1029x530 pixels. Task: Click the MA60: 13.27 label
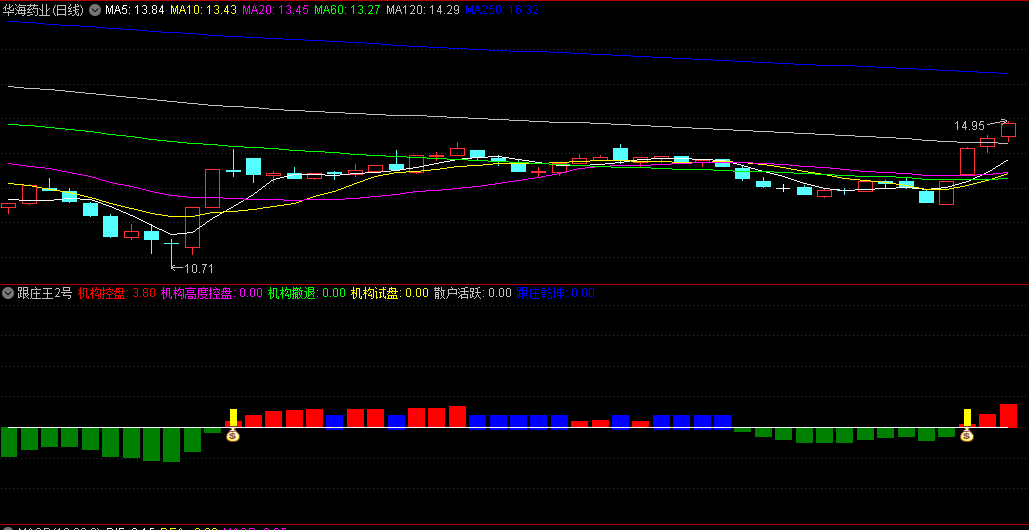pyautogui.click(x=347, y=10)
